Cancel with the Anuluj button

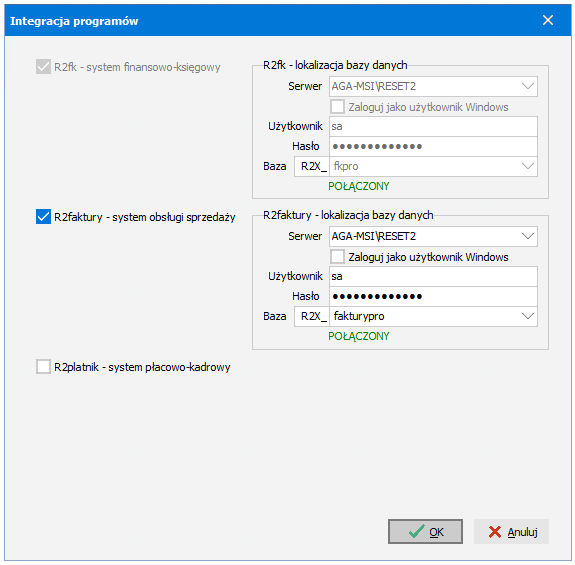click(x=512, y=531)
